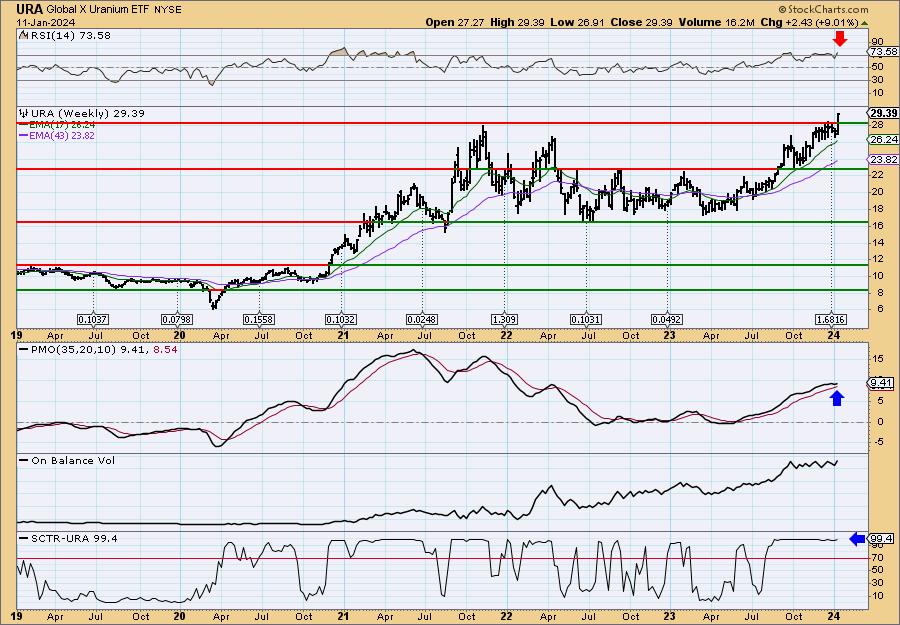
Task: Click the 70 tick on SCTR axis
Action: pos(876,558)
